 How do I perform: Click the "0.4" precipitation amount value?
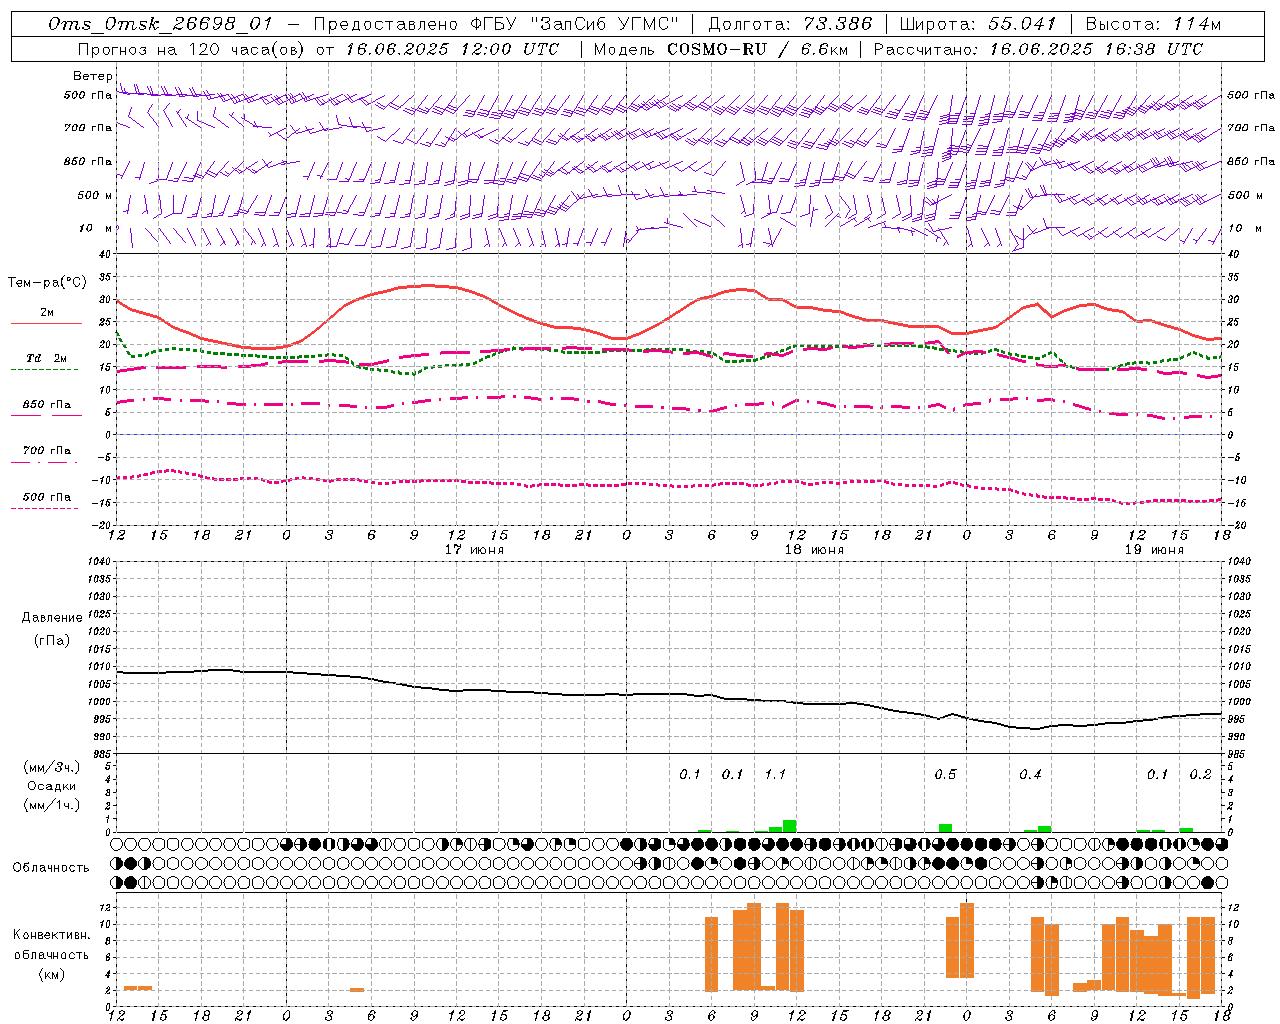pos(1030,774)
